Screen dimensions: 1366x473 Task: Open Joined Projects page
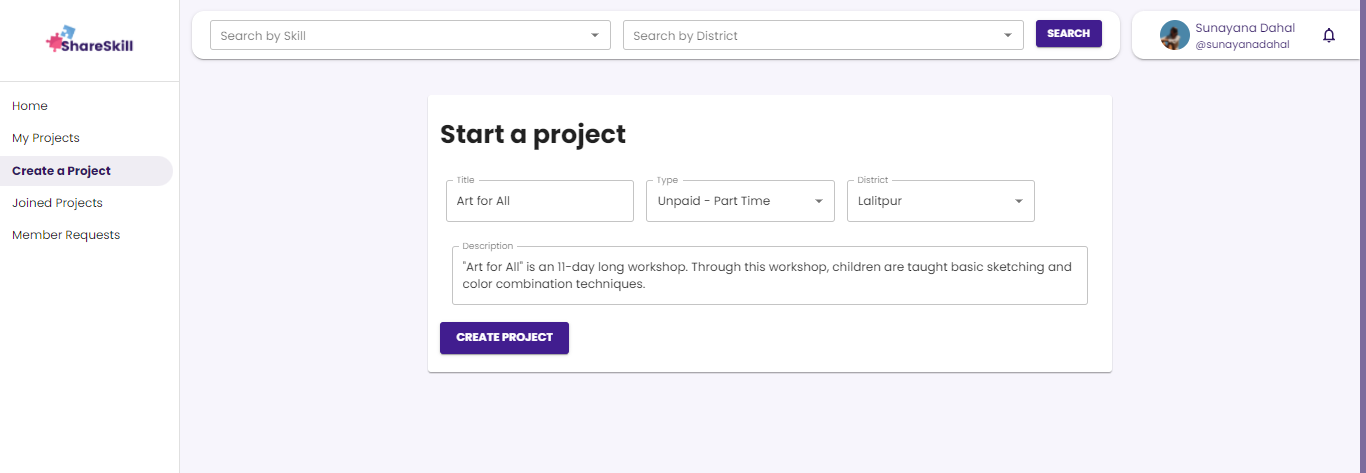tap(57, 203)
